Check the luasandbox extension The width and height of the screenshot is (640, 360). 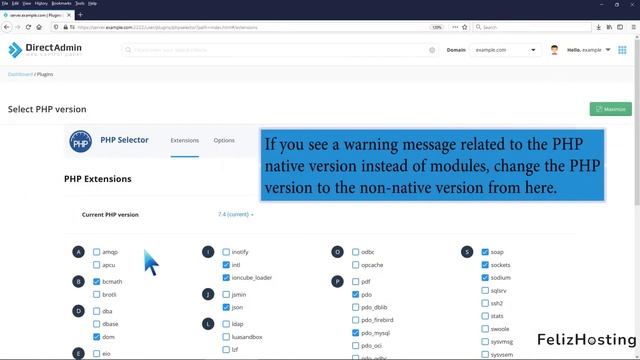226,337
